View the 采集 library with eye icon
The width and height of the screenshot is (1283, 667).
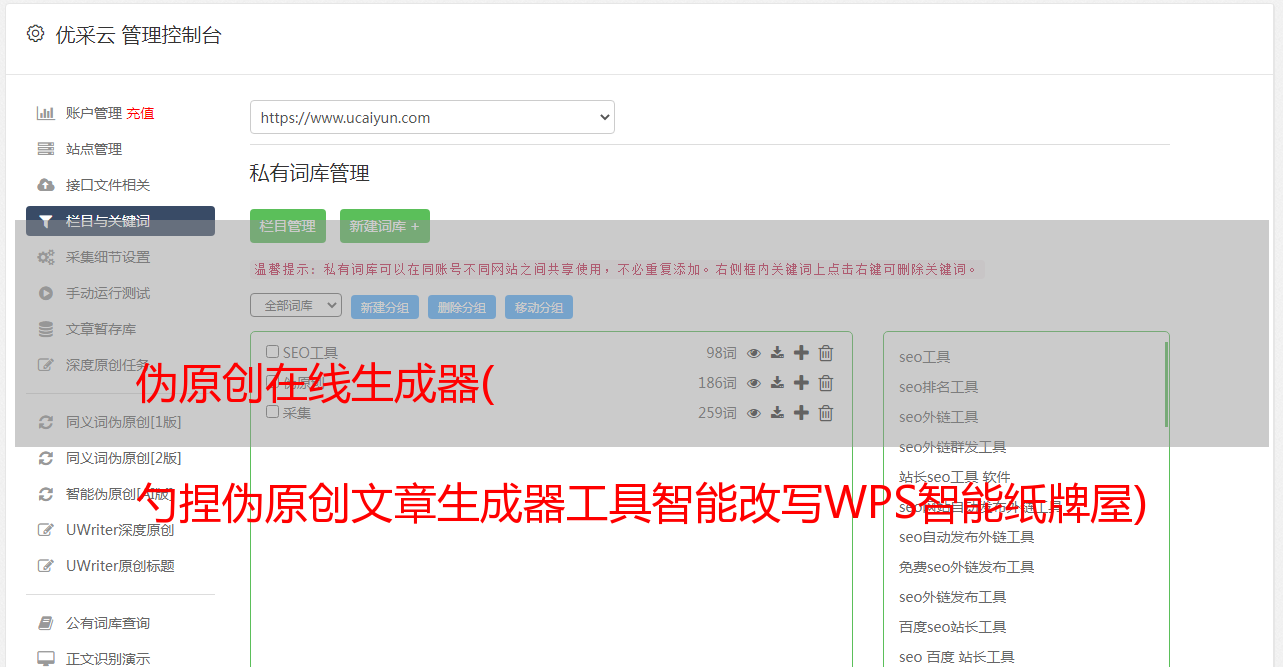pos(754,413)
